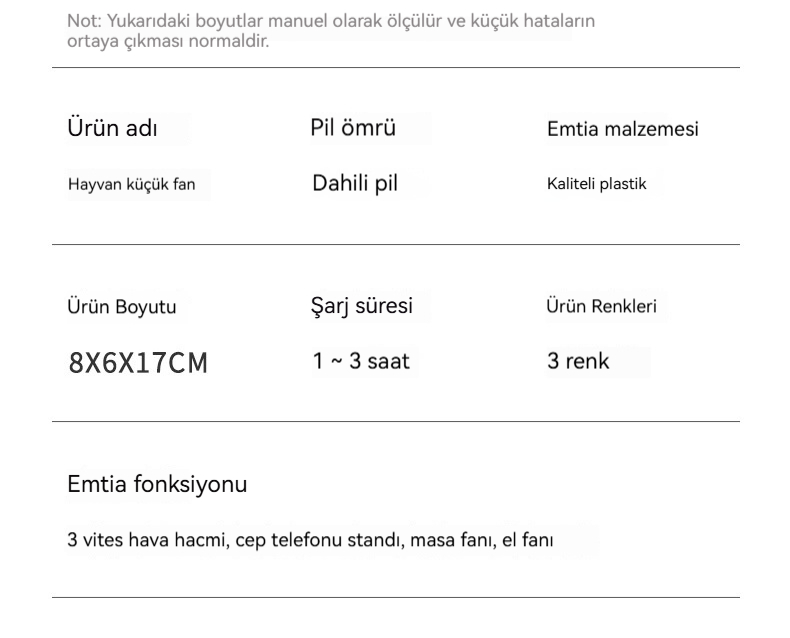Select the 'Kaliteli plastik' value

(596, 184)
